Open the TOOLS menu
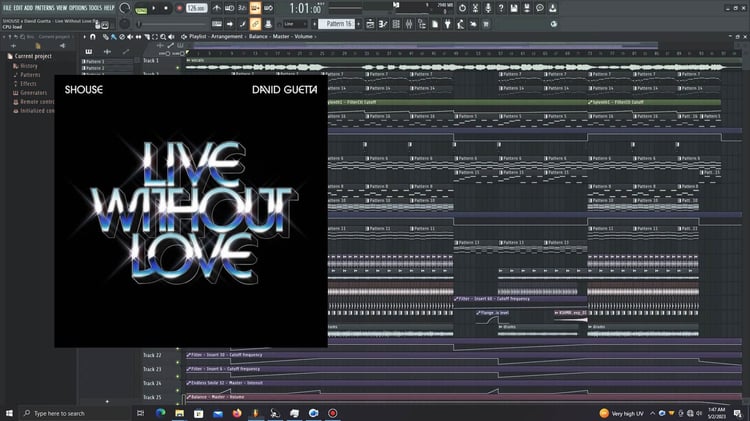The width and height of the screenshot is (750, 421). 95,8
